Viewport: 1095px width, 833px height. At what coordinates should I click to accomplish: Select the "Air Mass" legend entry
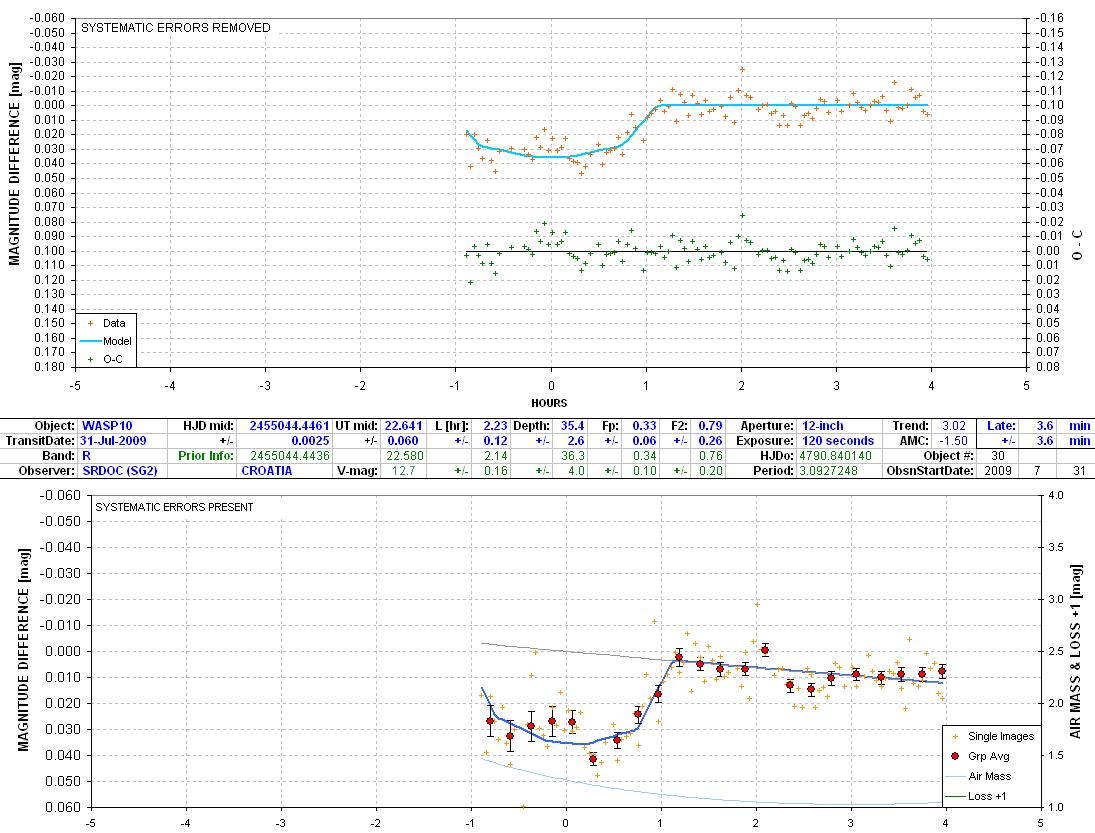(x=978, y=776)
